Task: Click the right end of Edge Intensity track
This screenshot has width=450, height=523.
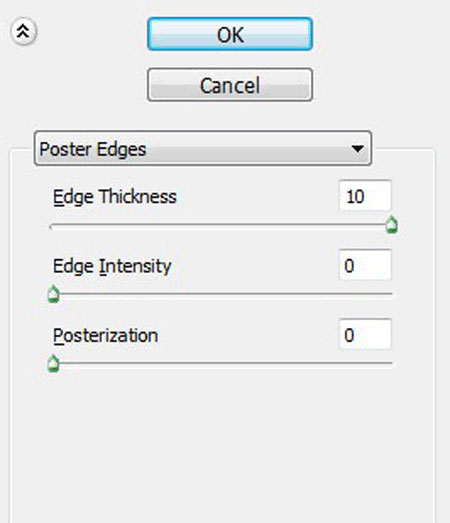Action: [390, 294]
